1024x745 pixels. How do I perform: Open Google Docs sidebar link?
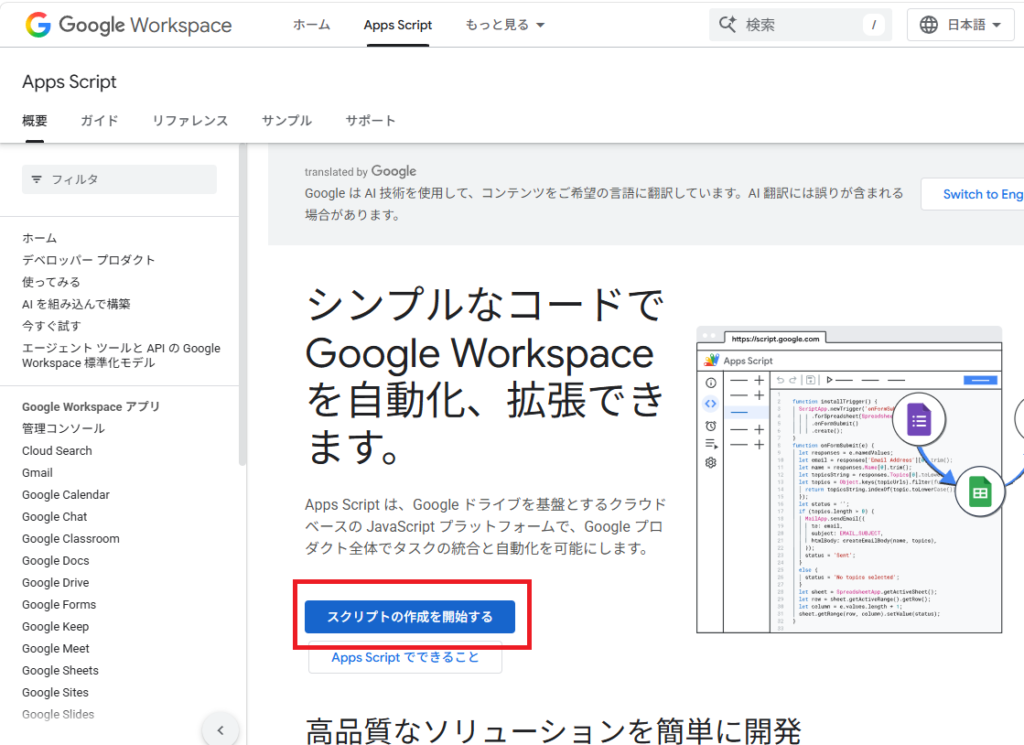[56, 560]
